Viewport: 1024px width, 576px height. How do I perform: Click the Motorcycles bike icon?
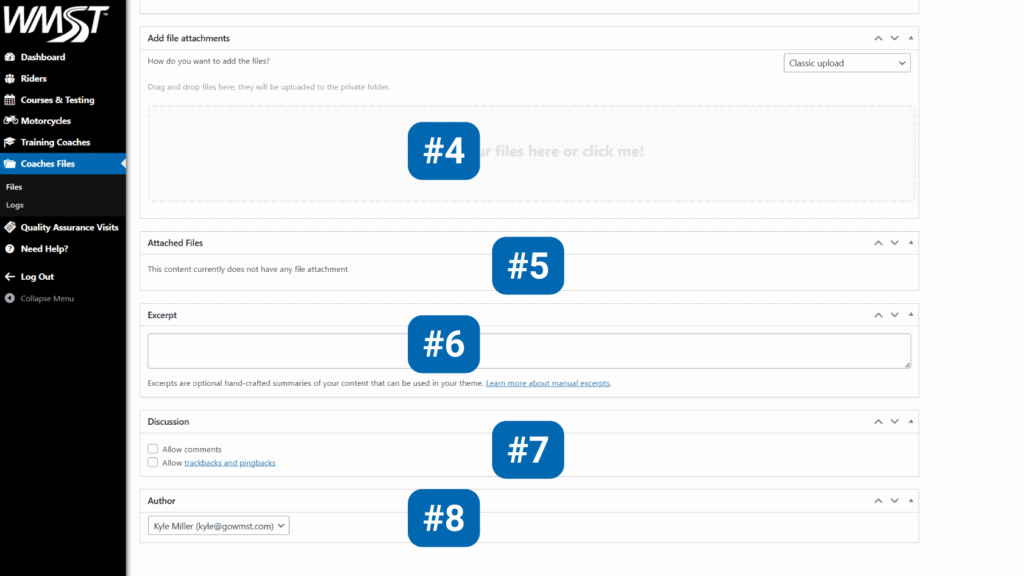point(10,121)
